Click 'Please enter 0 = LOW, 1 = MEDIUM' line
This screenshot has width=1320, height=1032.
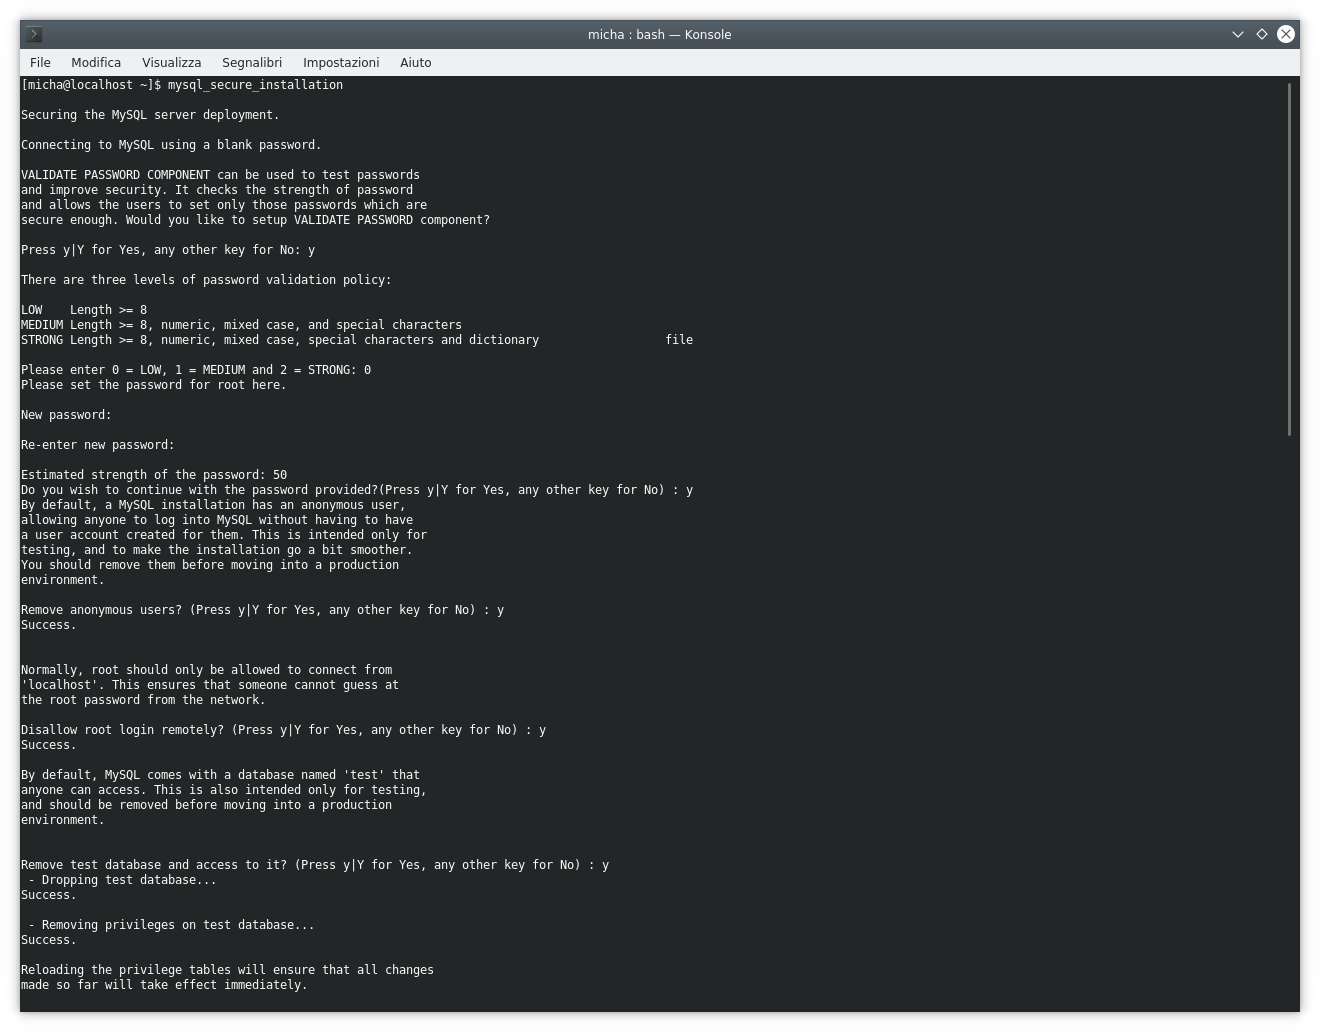click(196, 370)
